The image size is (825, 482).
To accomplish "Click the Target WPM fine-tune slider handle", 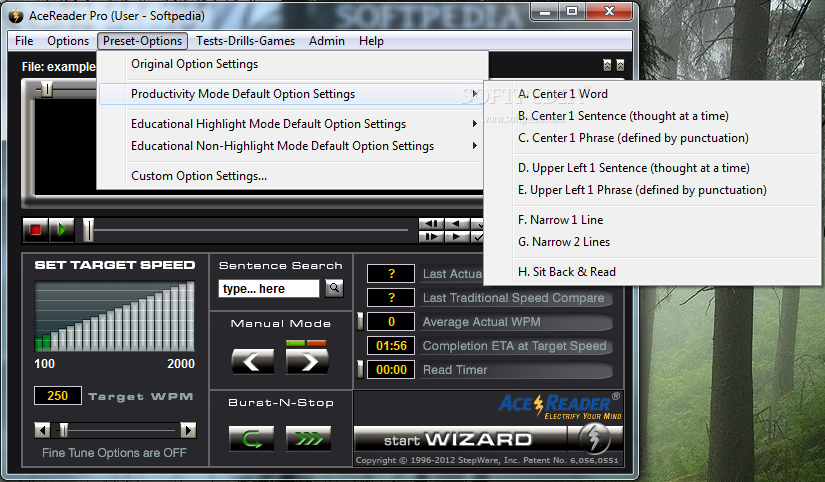I will click(x=64, y=430).
